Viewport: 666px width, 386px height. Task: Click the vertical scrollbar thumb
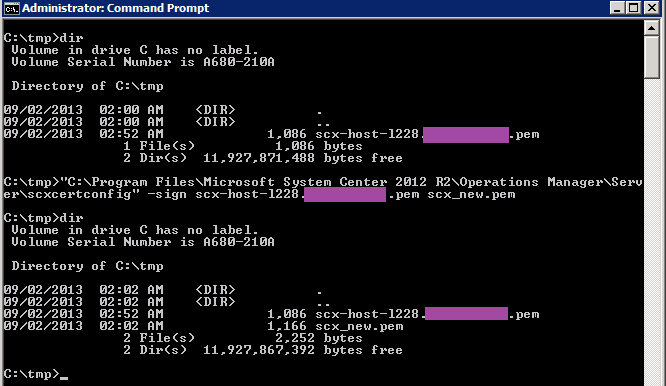(x=651, y=57)
